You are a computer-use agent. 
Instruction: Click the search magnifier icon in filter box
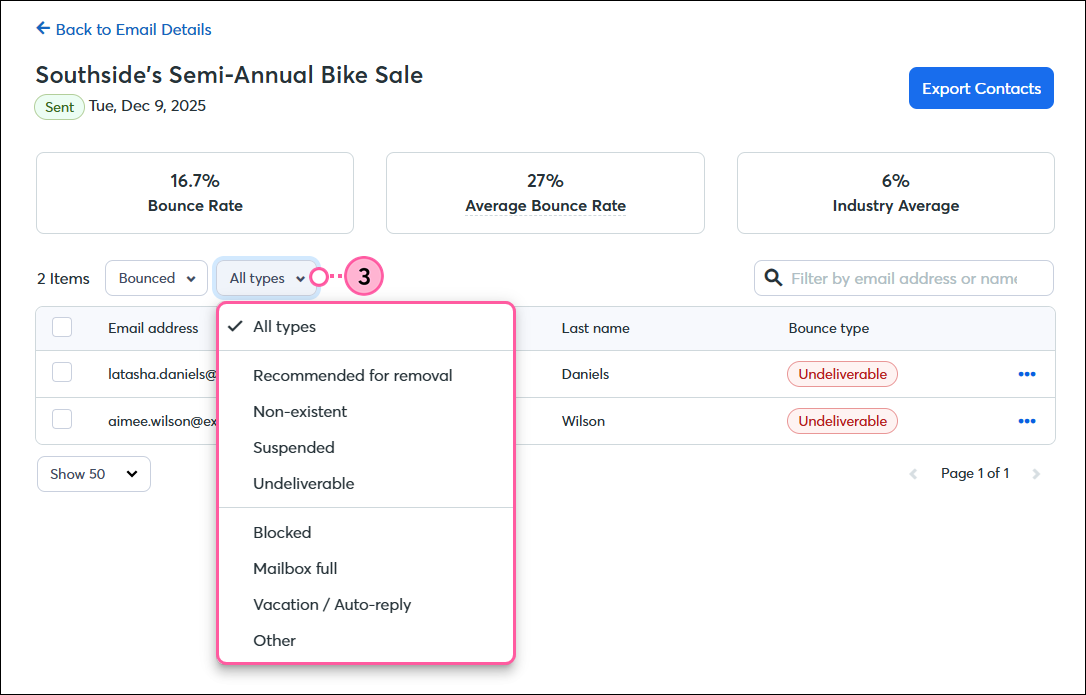tap(774, 277)
